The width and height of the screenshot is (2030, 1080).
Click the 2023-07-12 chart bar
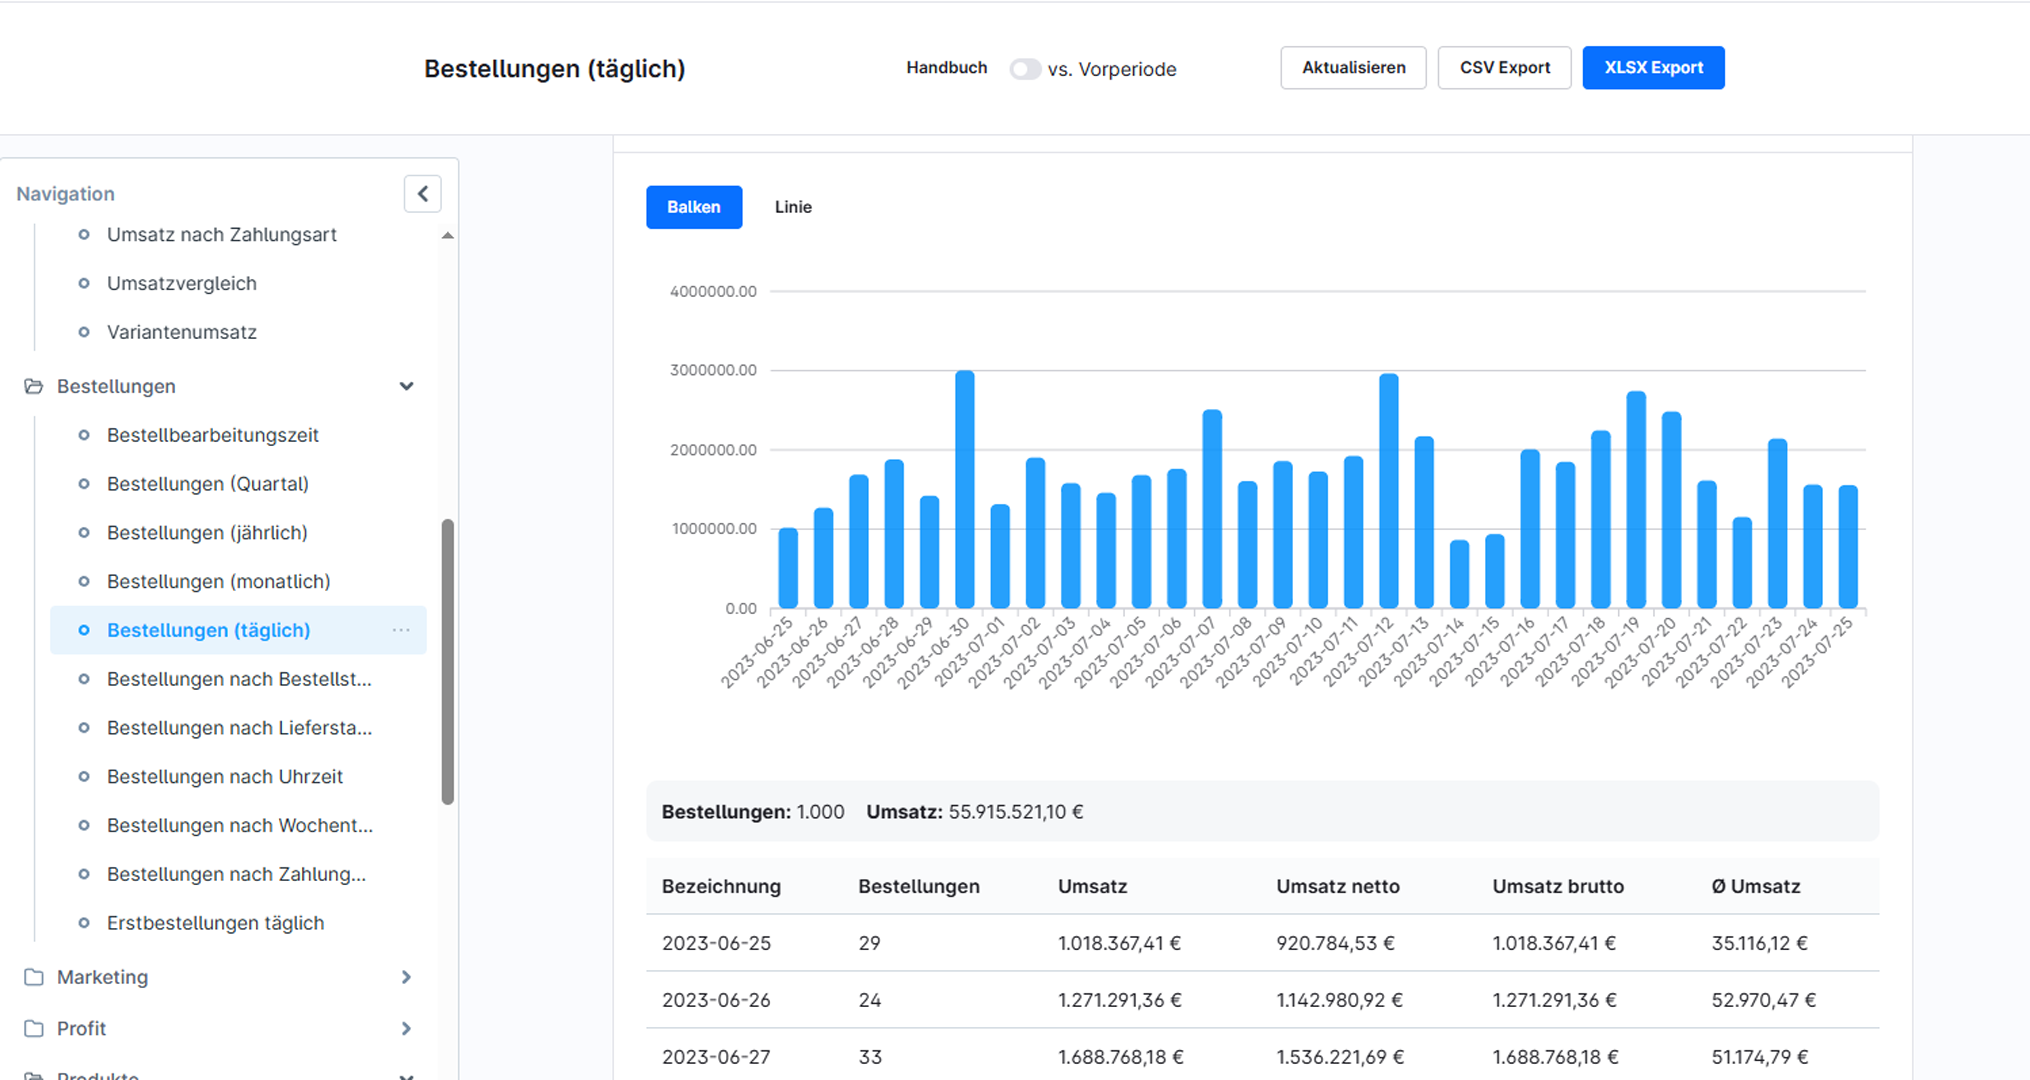[x=1388, y=491]
